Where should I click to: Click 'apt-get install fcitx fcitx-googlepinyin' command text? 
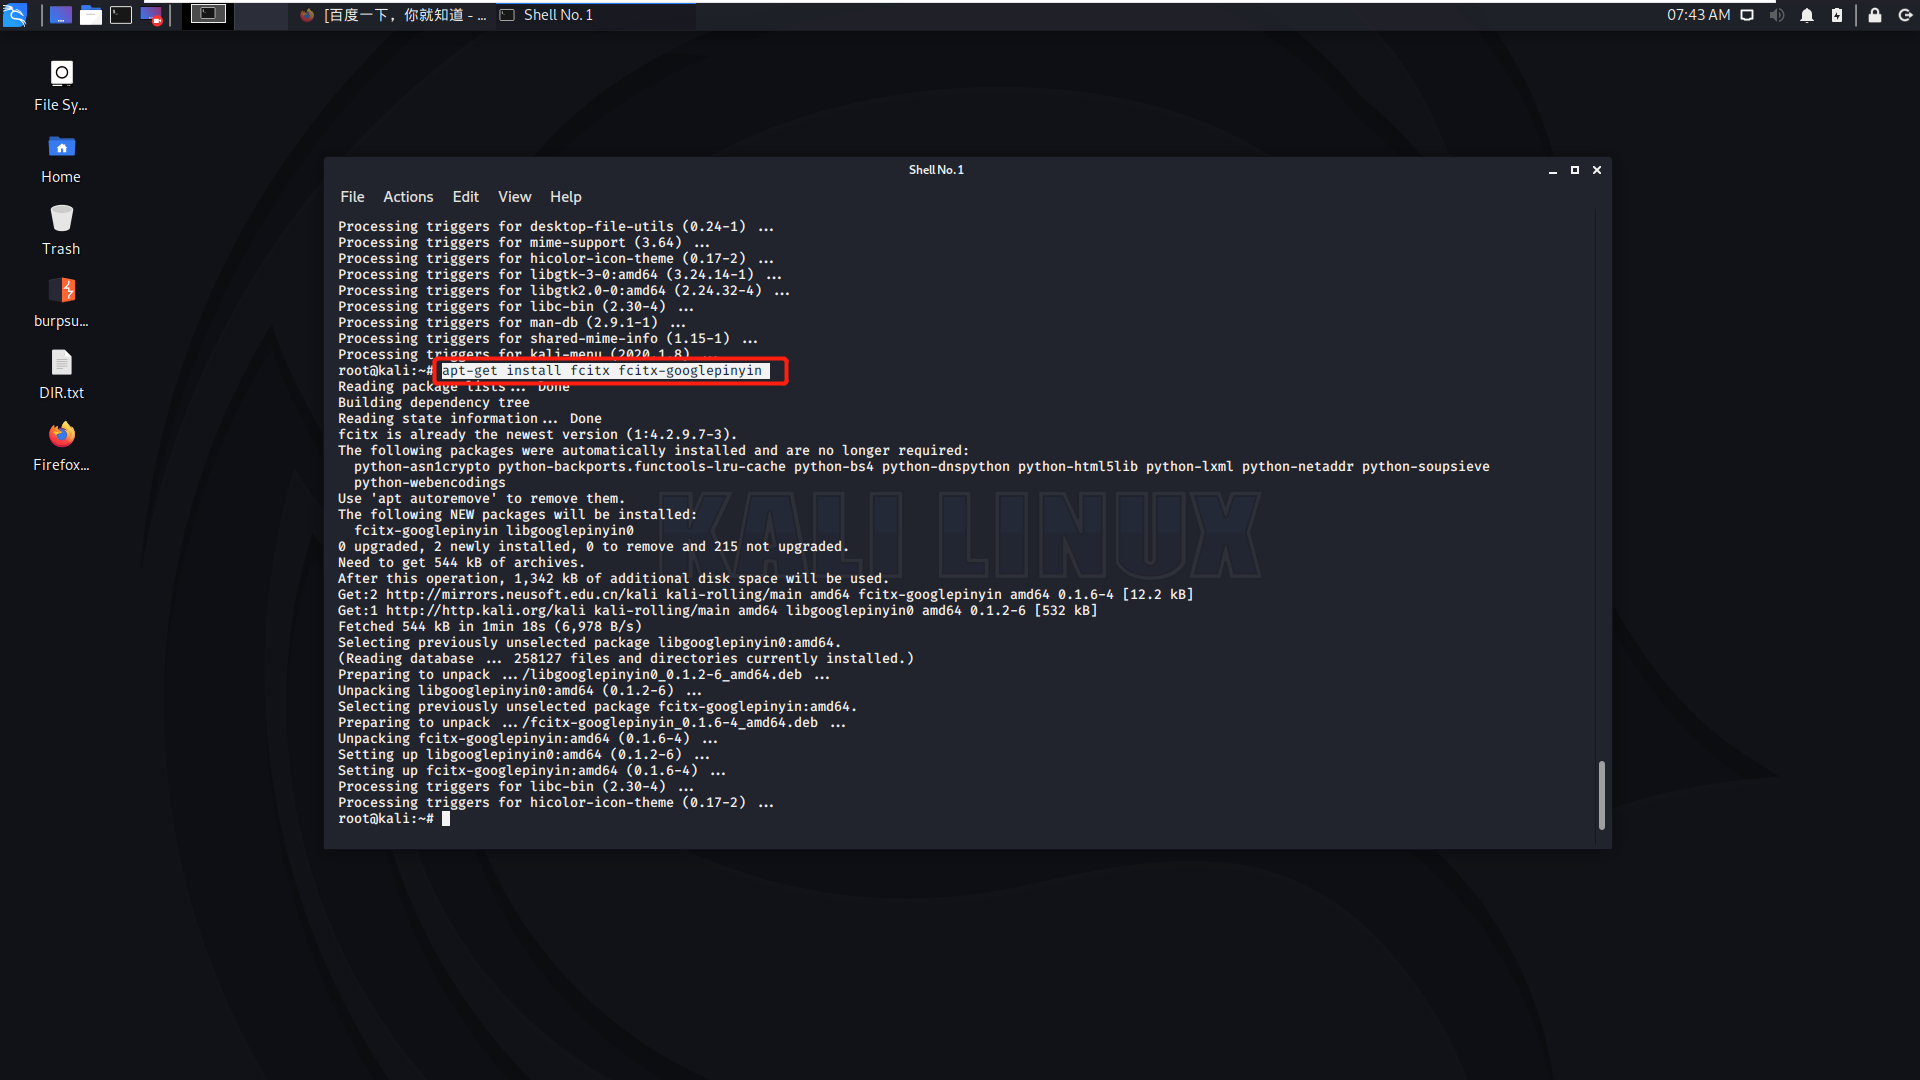click(x=602, y=371)
